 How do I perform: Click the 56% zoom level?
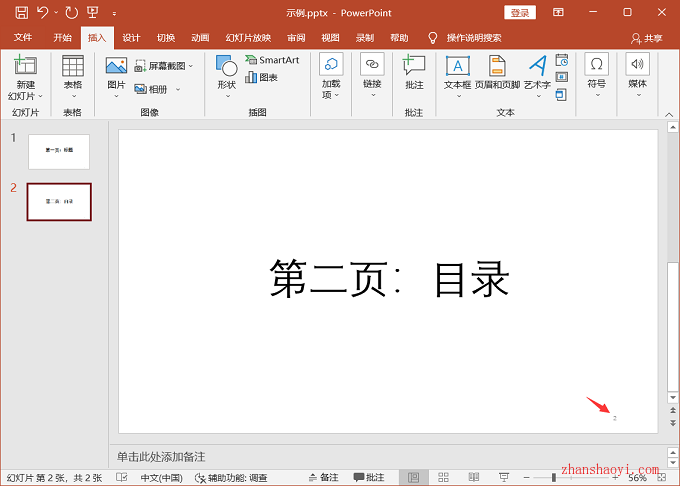(x=637, y=478)
